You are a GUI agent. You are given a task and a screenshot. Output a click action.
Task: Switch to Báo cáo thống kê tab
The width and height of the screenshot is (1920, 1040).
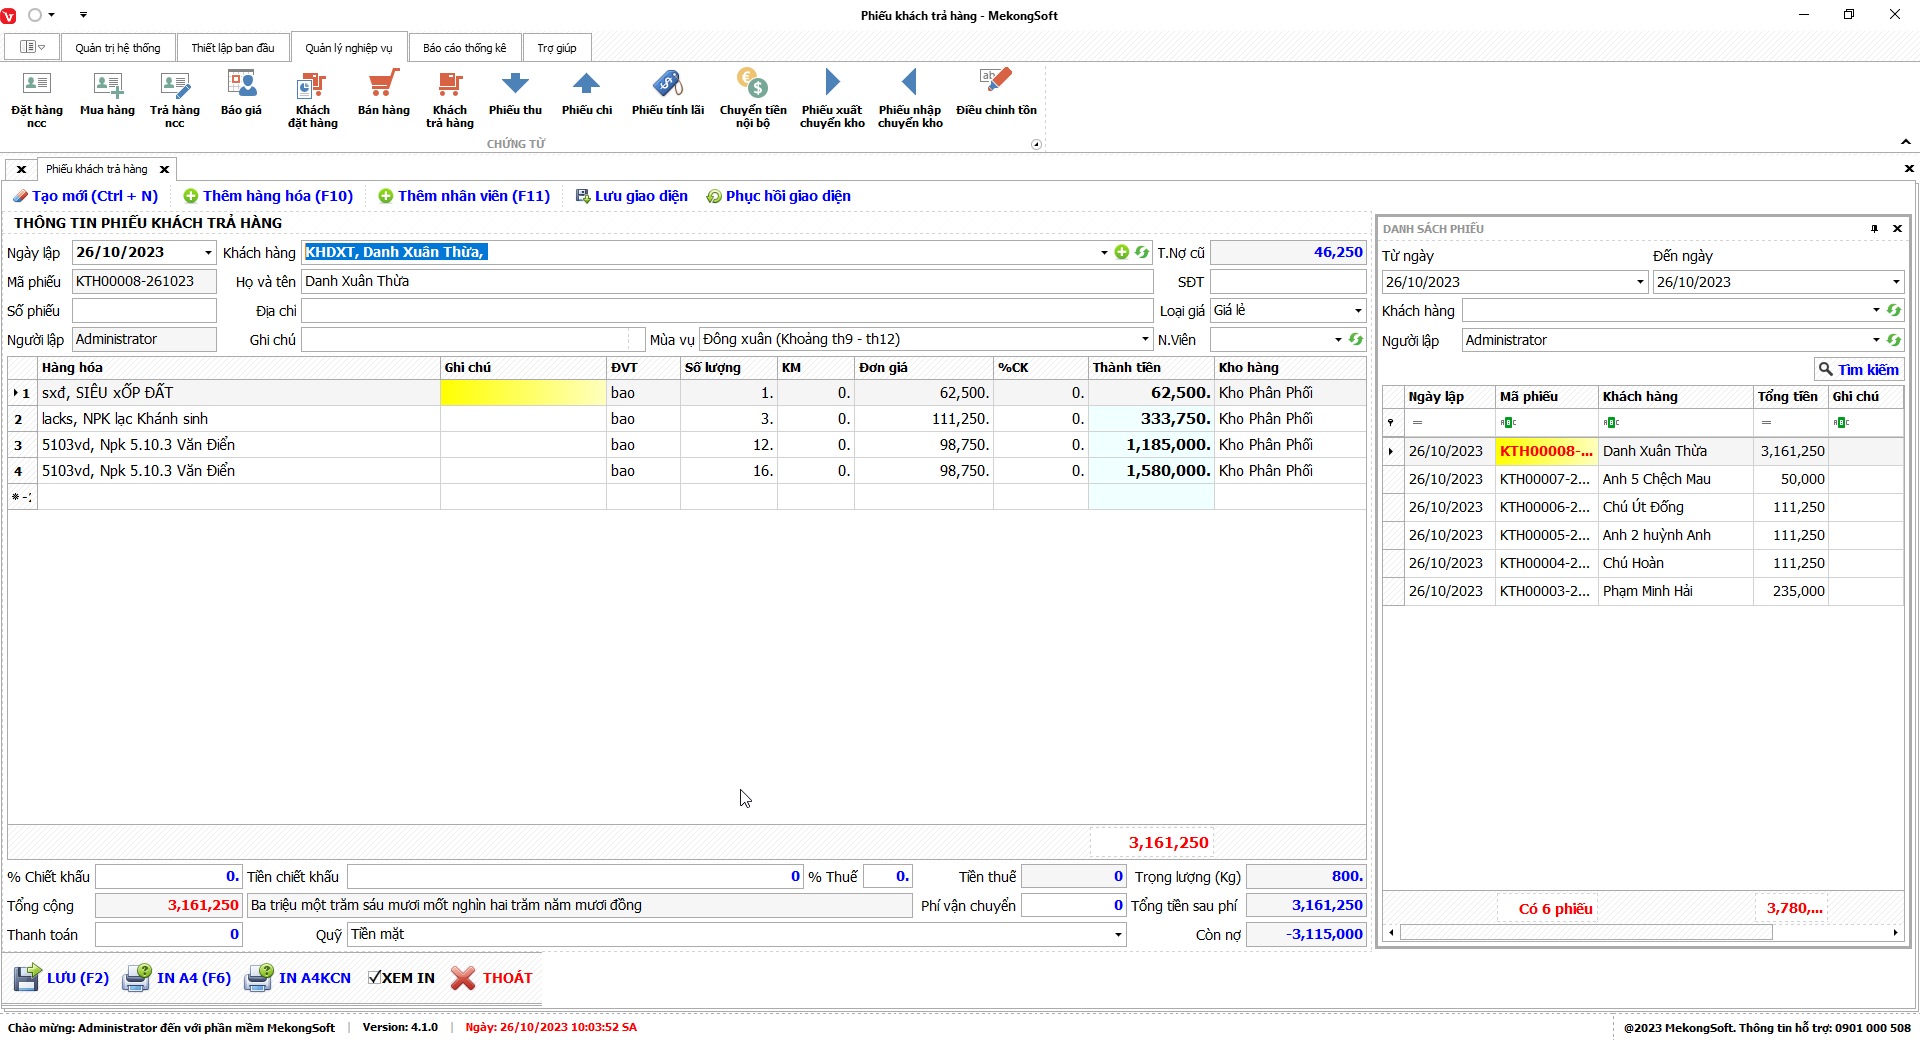click(x=464, y=48)
